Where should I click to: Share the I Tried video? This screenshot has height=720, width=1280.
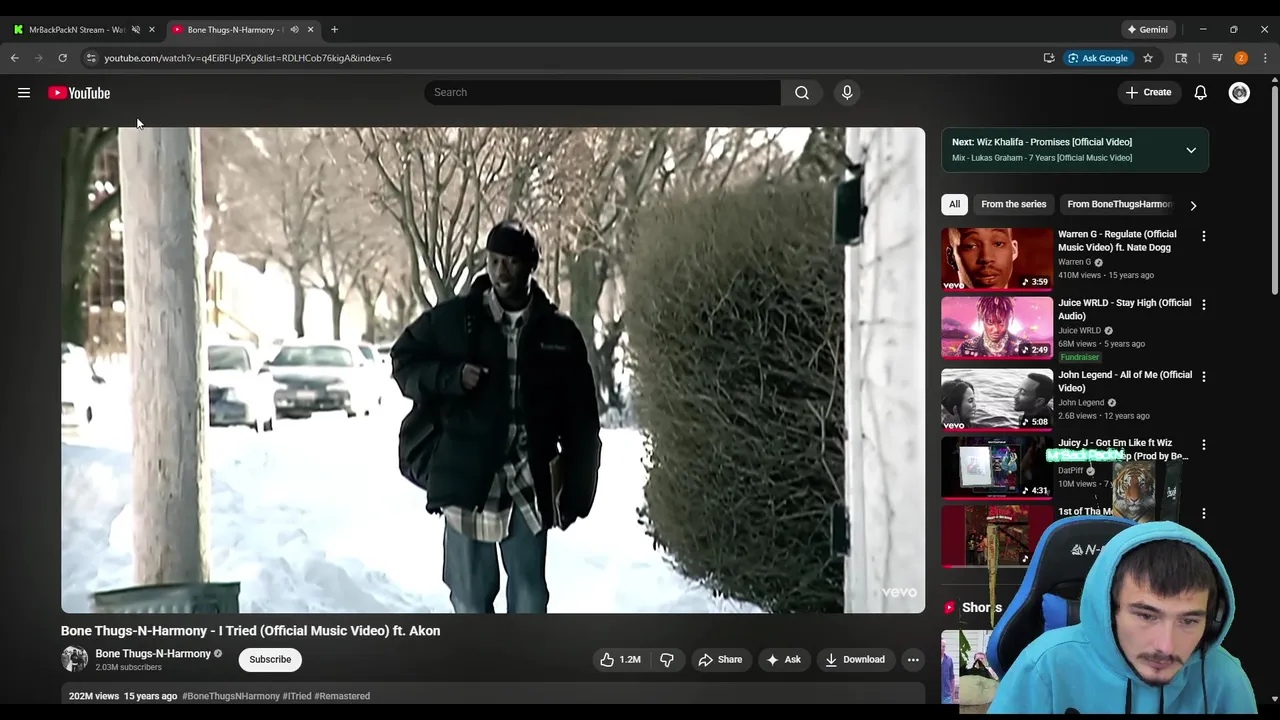click(x=721, y=660)
